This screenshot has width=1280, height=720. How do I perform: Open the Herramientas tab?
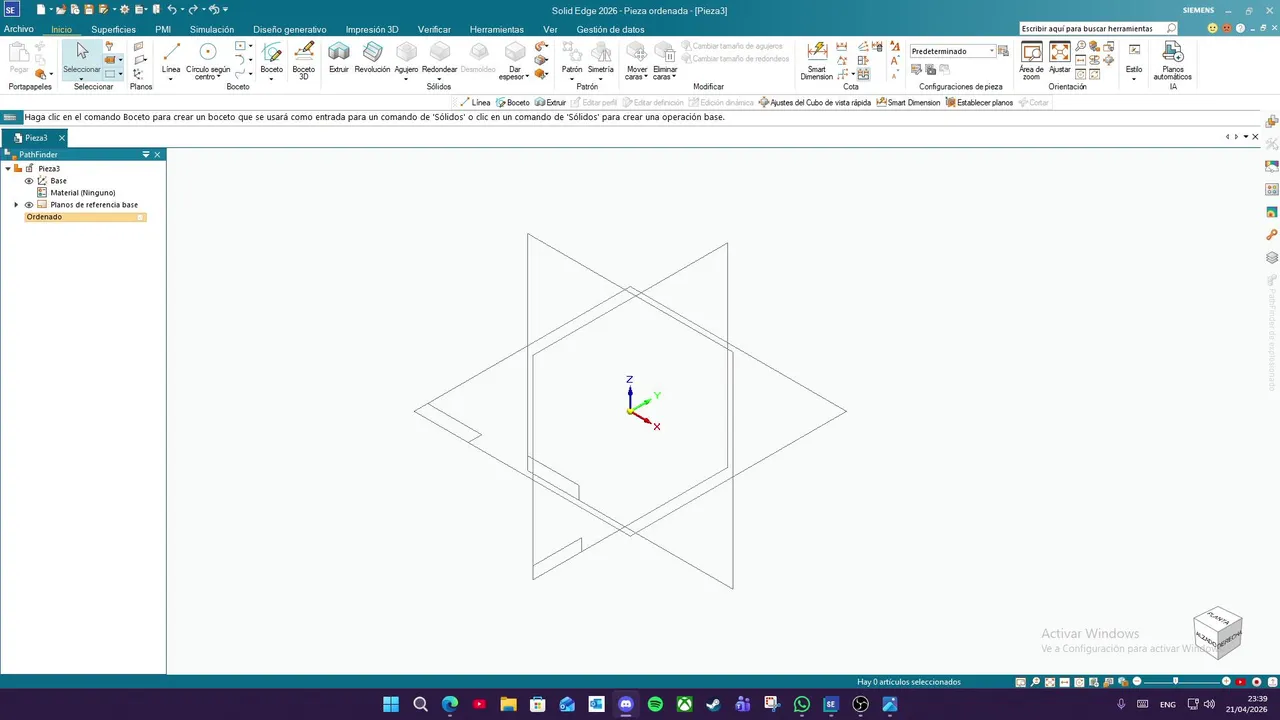[x=497, y=29]
